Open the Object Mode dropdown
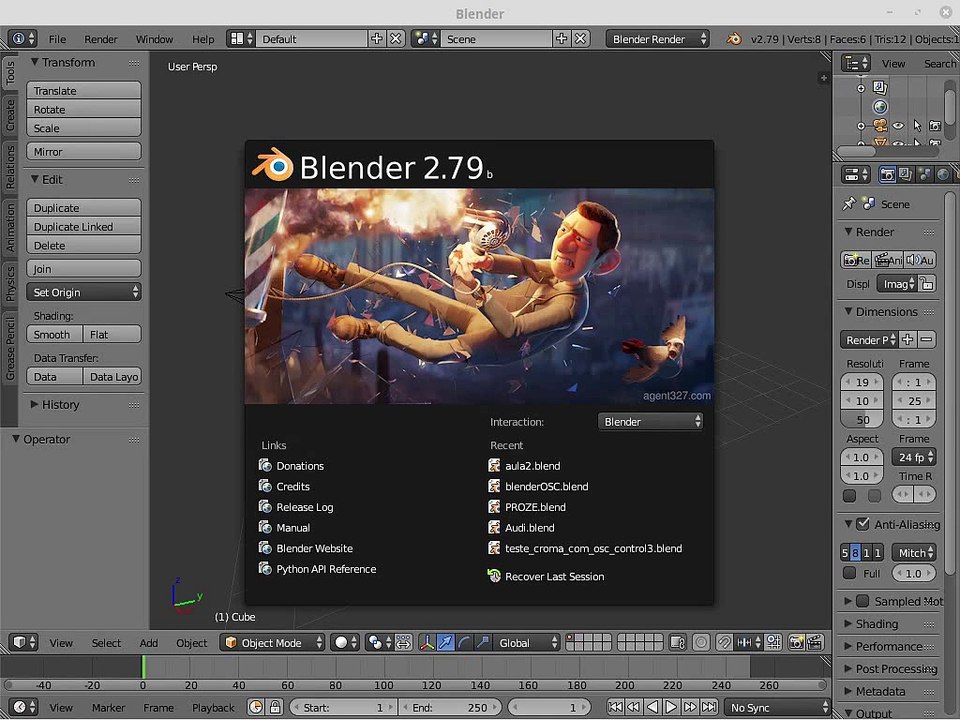Screen dimensions: 960x720 pos(273,642)
